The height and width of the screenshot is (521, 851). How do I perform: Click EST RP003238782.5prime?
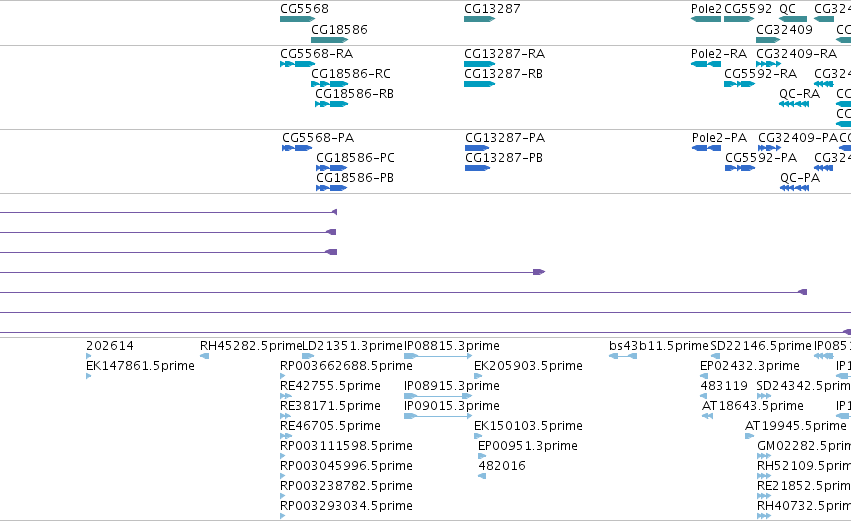click(x=346, y=486)
